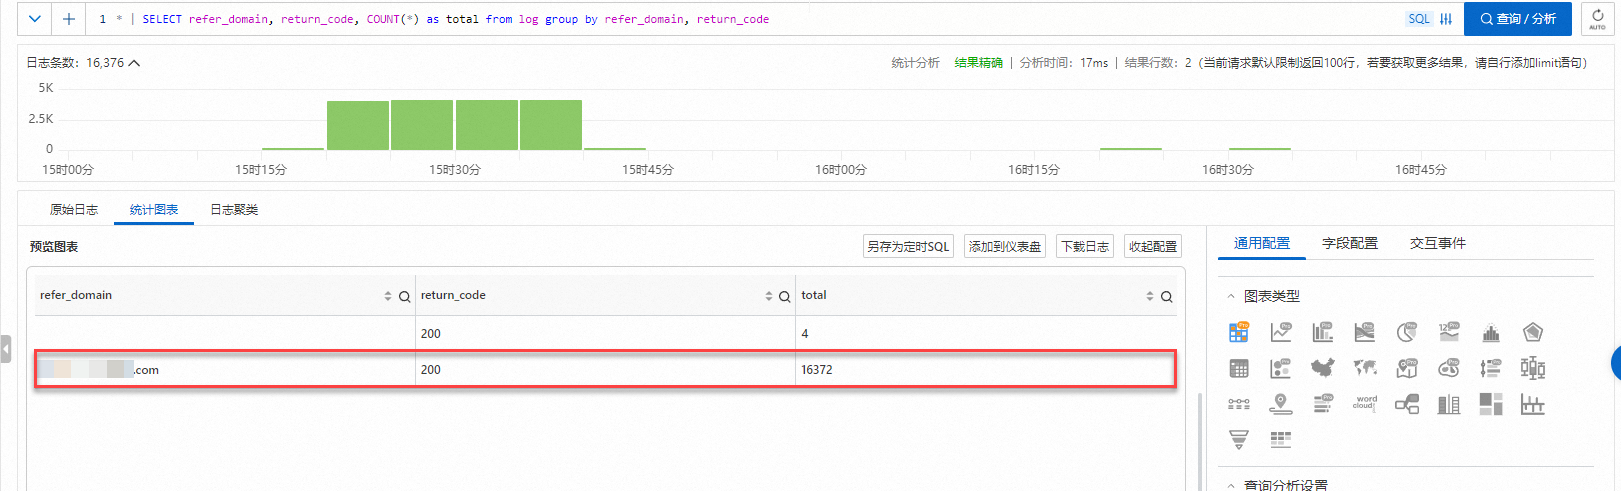This screenshot has height=491, width=1621.
Task: Select the histogram chart type icon
Action: point(1491,333)
